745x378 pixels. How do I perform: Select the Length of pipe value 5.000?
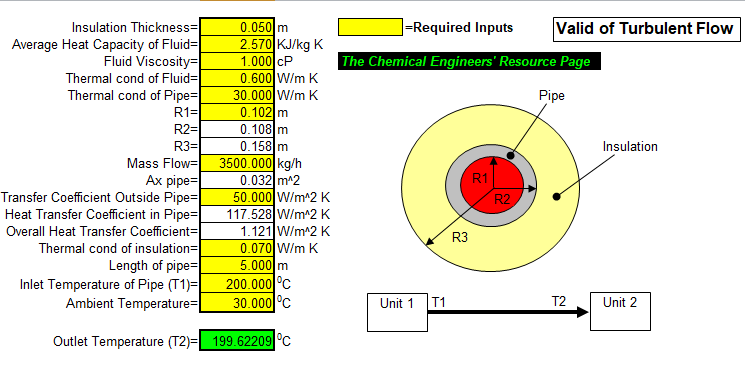[x=237, y=265]
